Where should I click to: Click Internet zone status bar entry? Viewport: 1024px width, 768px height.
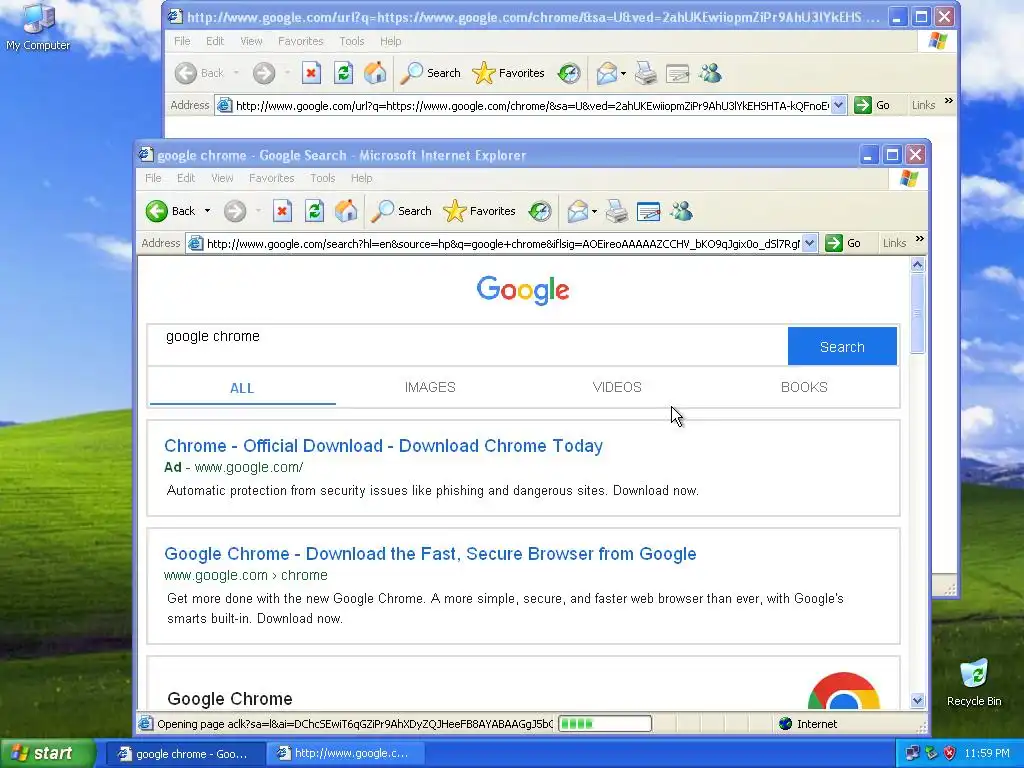pos(808,724)
